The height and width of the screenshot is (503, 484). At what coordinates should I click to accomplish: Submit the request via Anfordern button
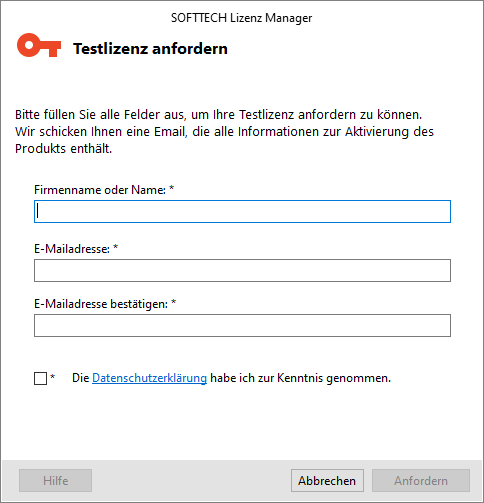click(421, 480)
